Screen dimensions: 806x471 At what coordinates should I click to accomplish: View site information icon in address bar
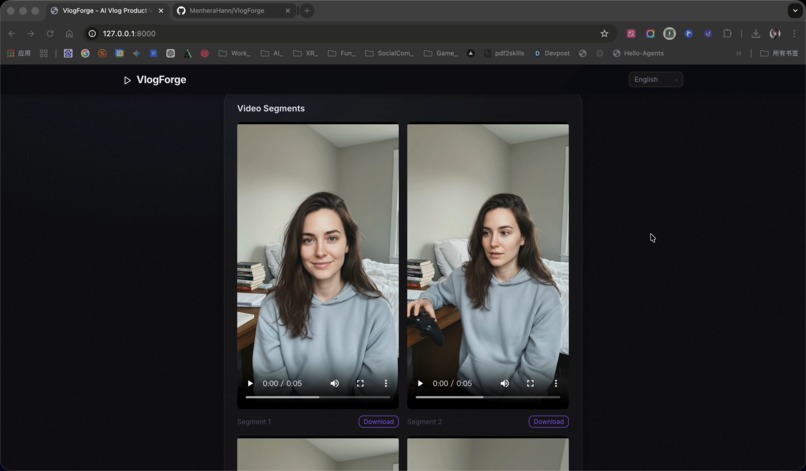tap(92, 33)
